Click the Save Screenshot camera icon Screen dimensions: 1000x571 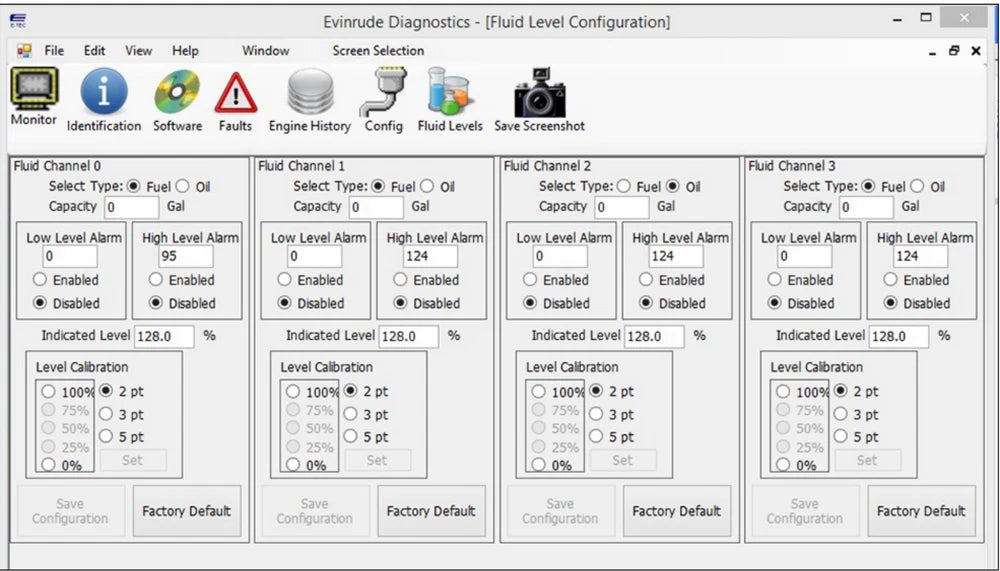[x=540, y=92]
